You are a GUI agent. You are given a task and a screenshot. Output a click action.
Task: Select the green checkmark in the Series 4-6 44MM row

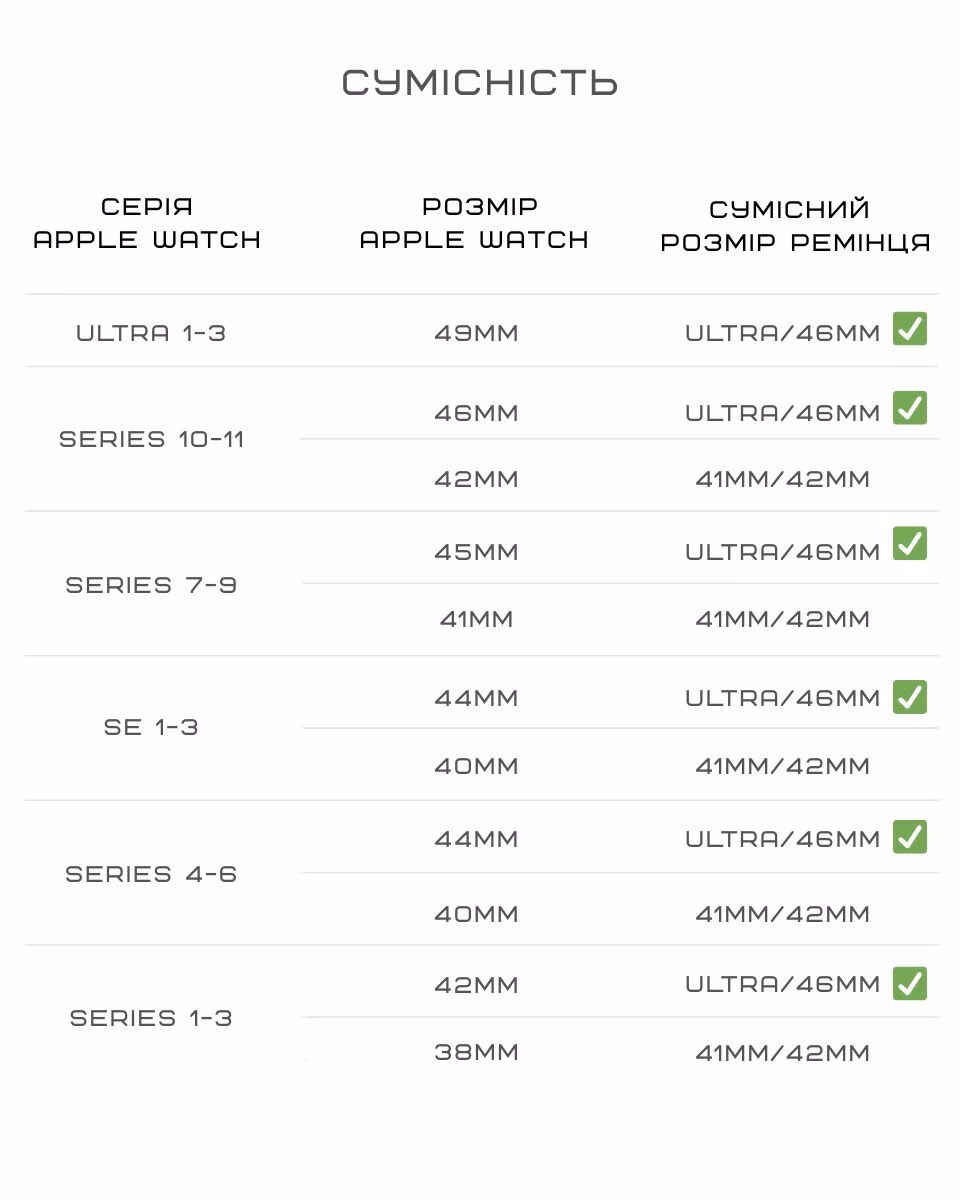point(910,837)
